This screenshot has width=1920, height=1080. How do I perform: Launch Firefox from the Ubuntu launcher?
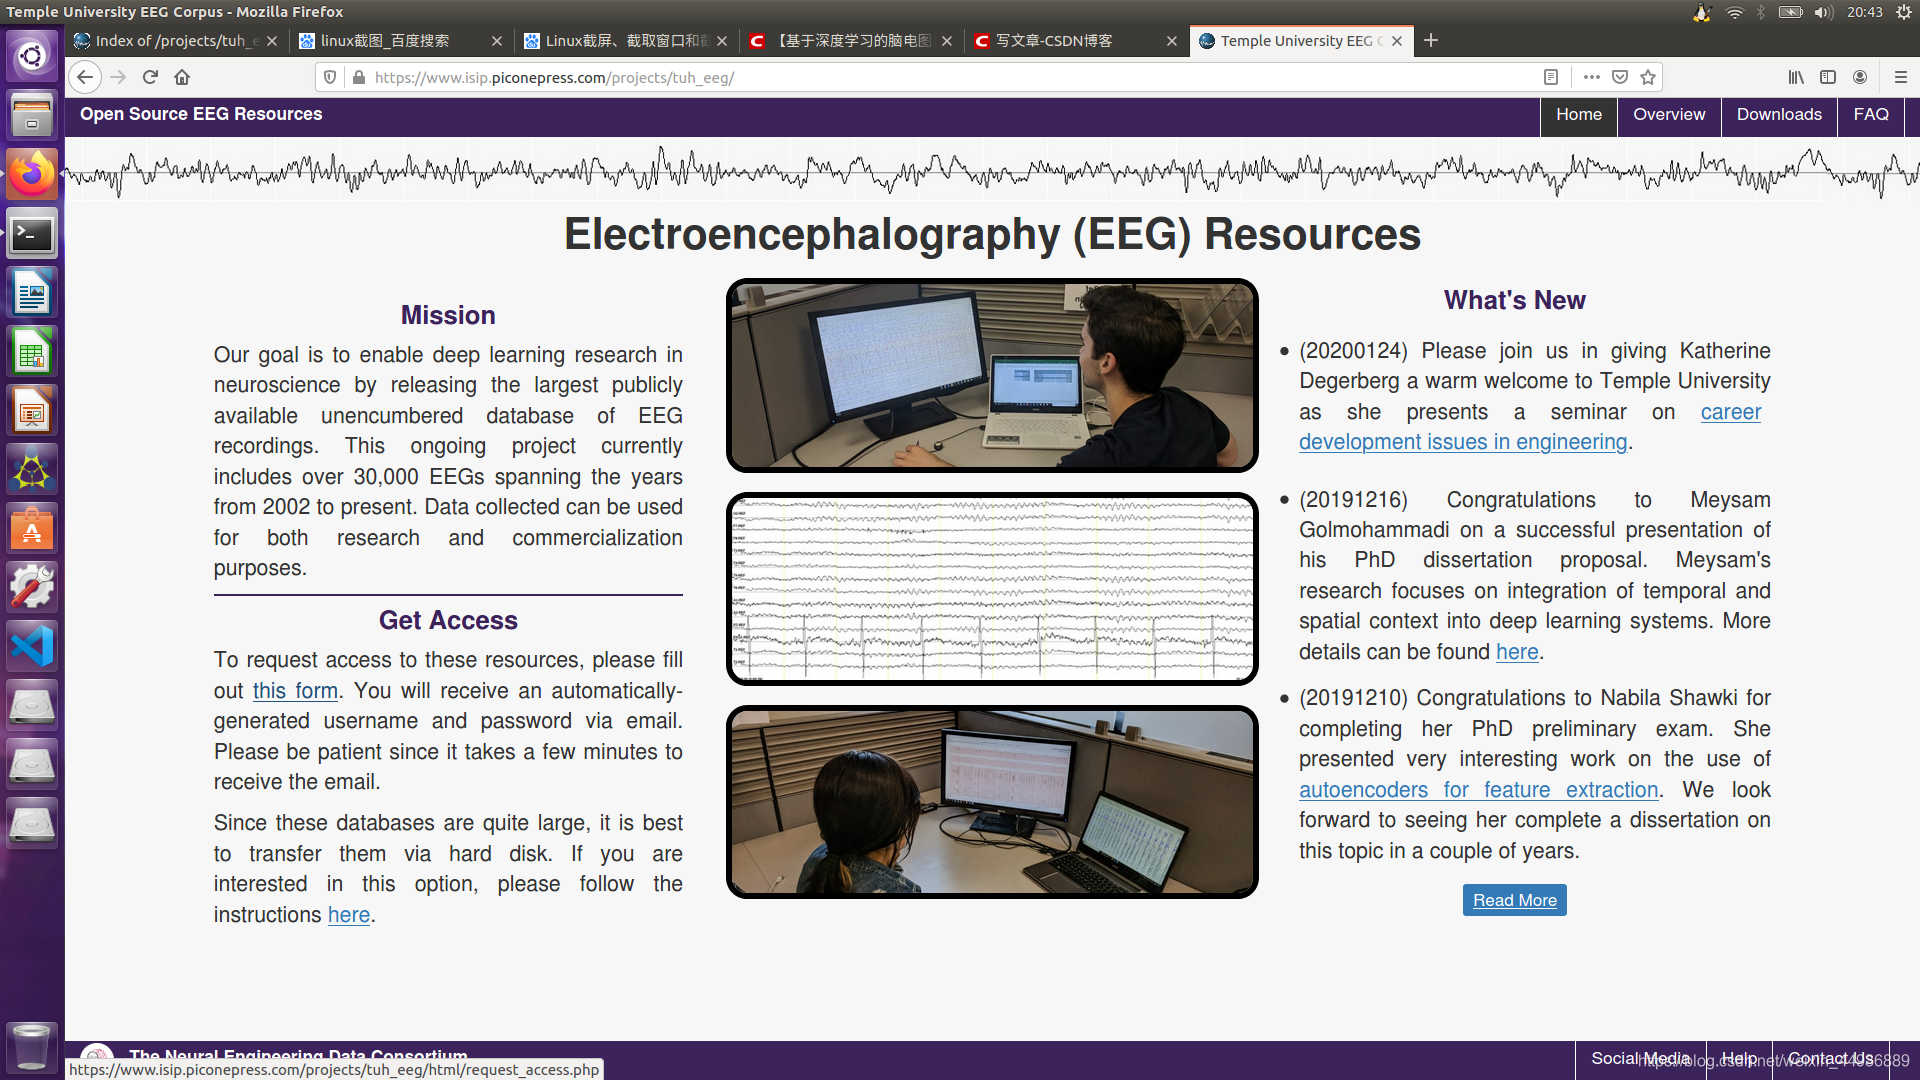pyautogui.click(x=32, y=175)
